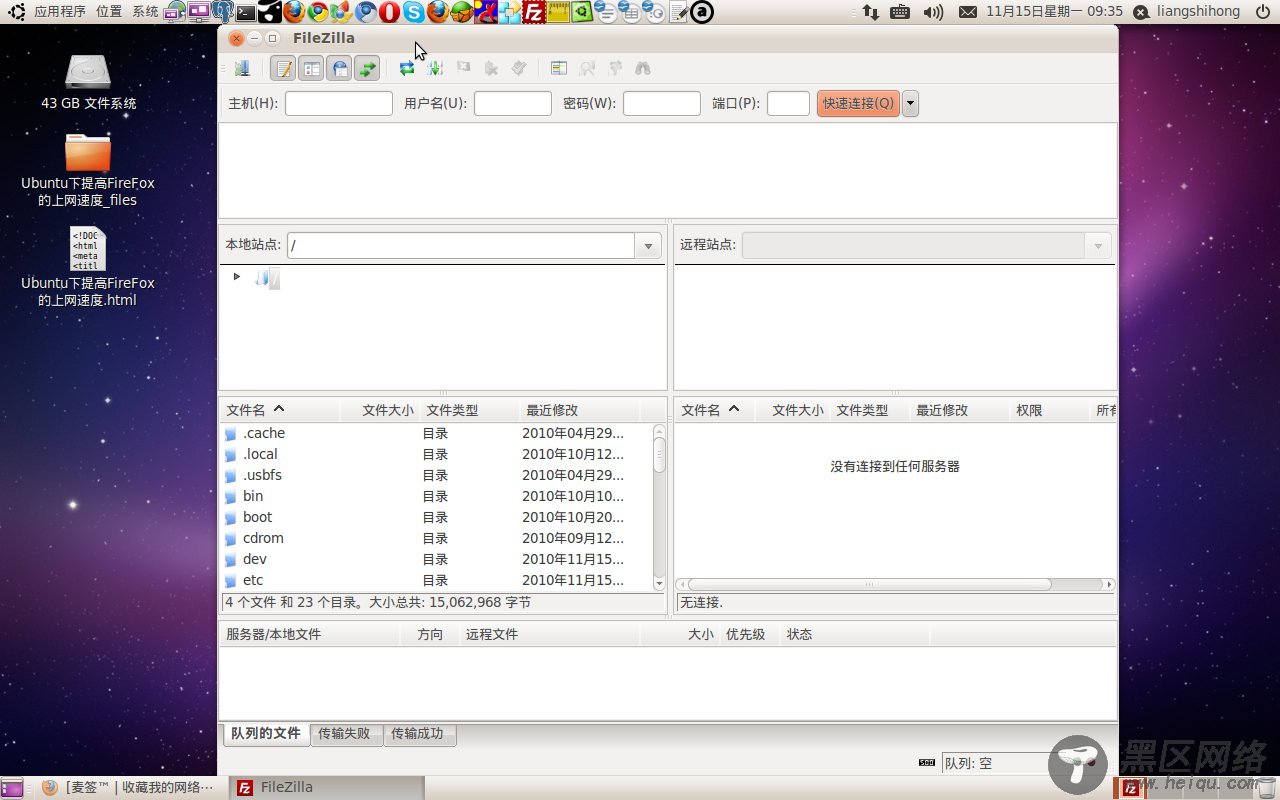Click the 端口(P) port field

pyautogui.click(x=788, y=103)
